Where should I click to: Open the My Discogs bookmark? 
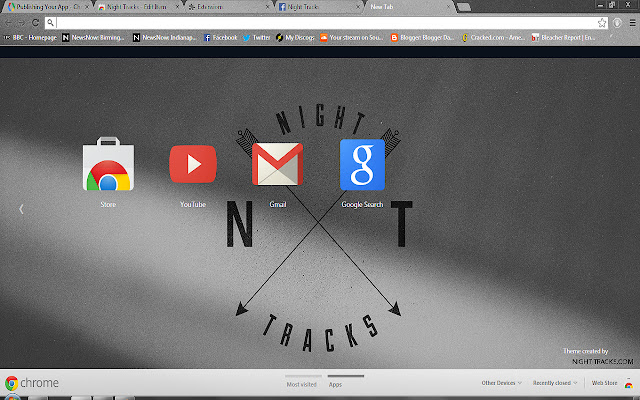tap(295, 38)
